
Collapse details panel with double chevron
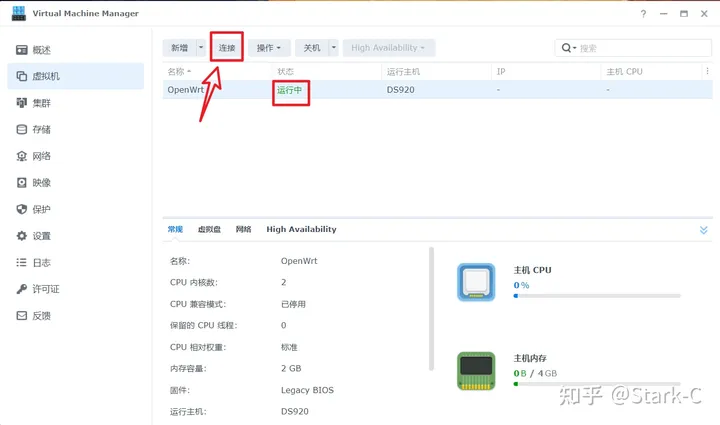tap(703, 230)
